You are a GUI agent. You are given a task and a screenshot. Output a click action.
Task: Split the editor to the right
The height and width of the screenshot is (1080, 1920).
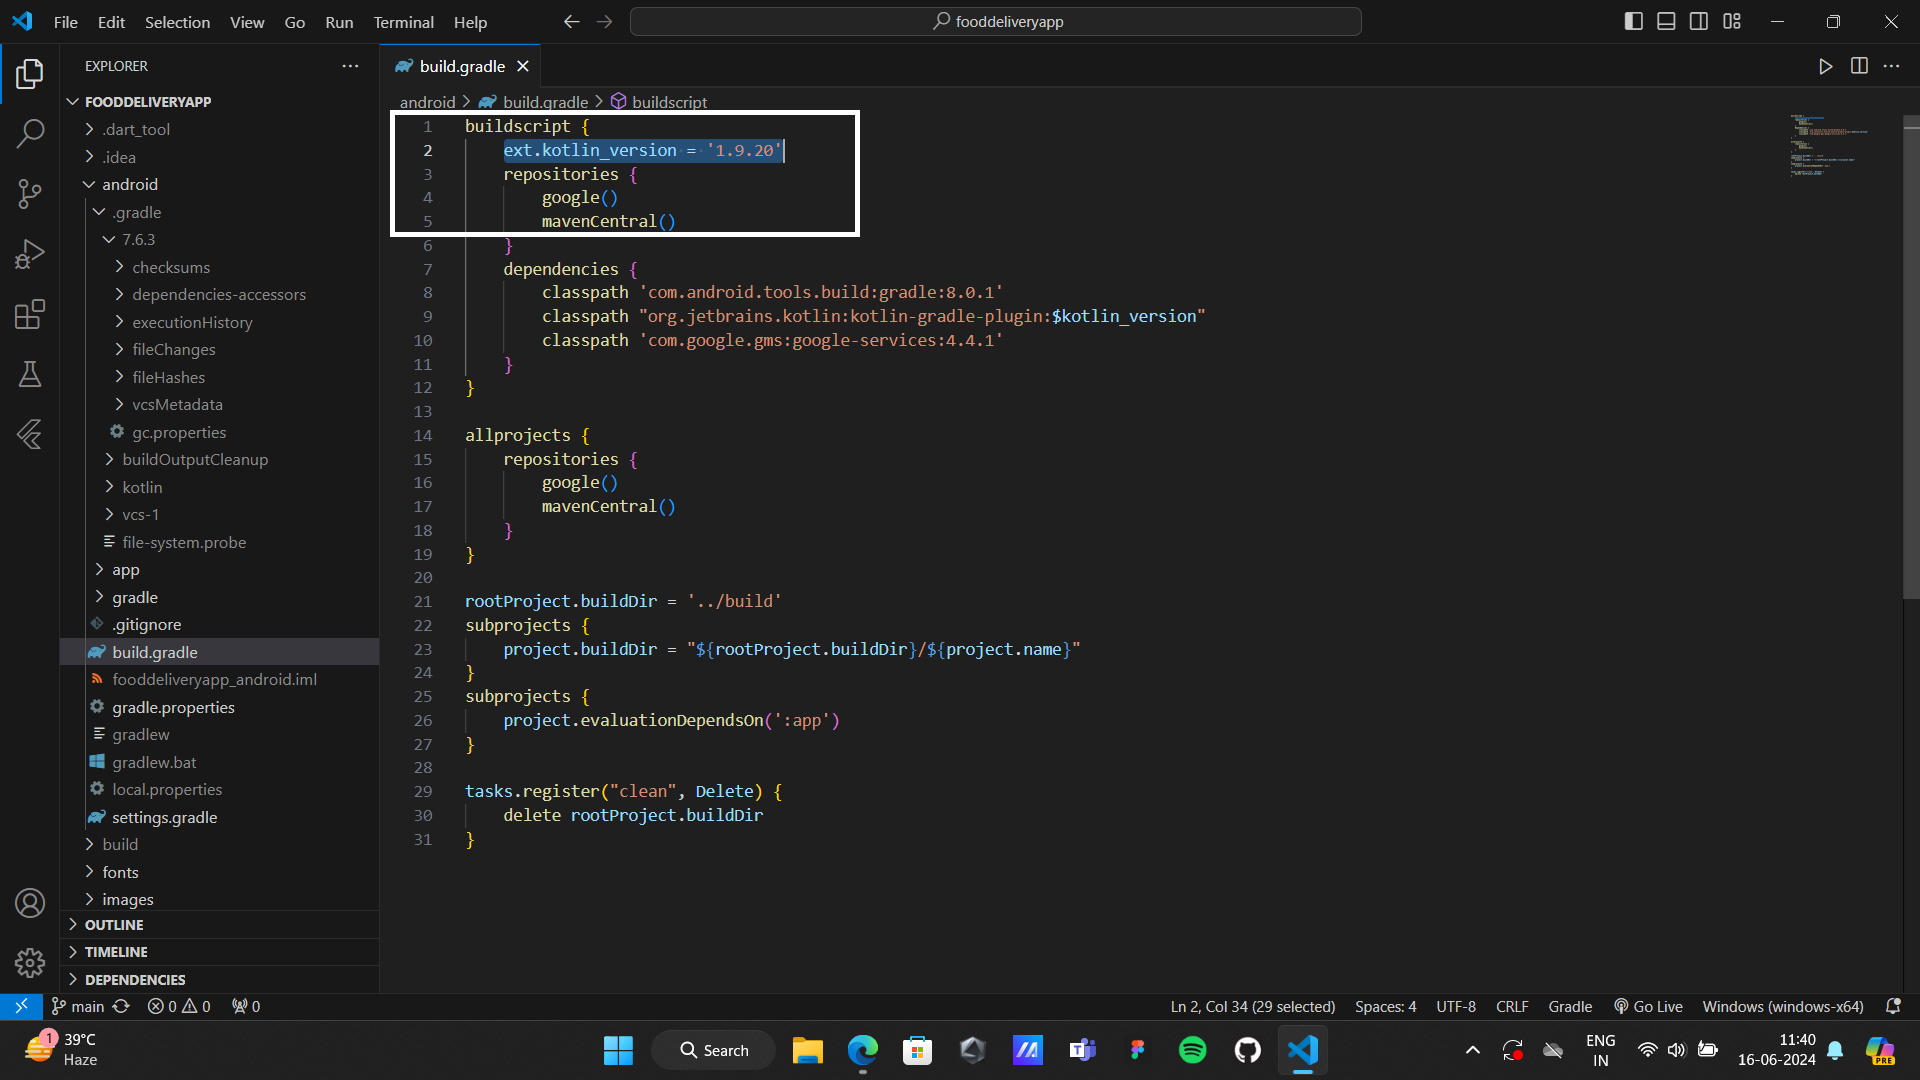coord(1859,66)
